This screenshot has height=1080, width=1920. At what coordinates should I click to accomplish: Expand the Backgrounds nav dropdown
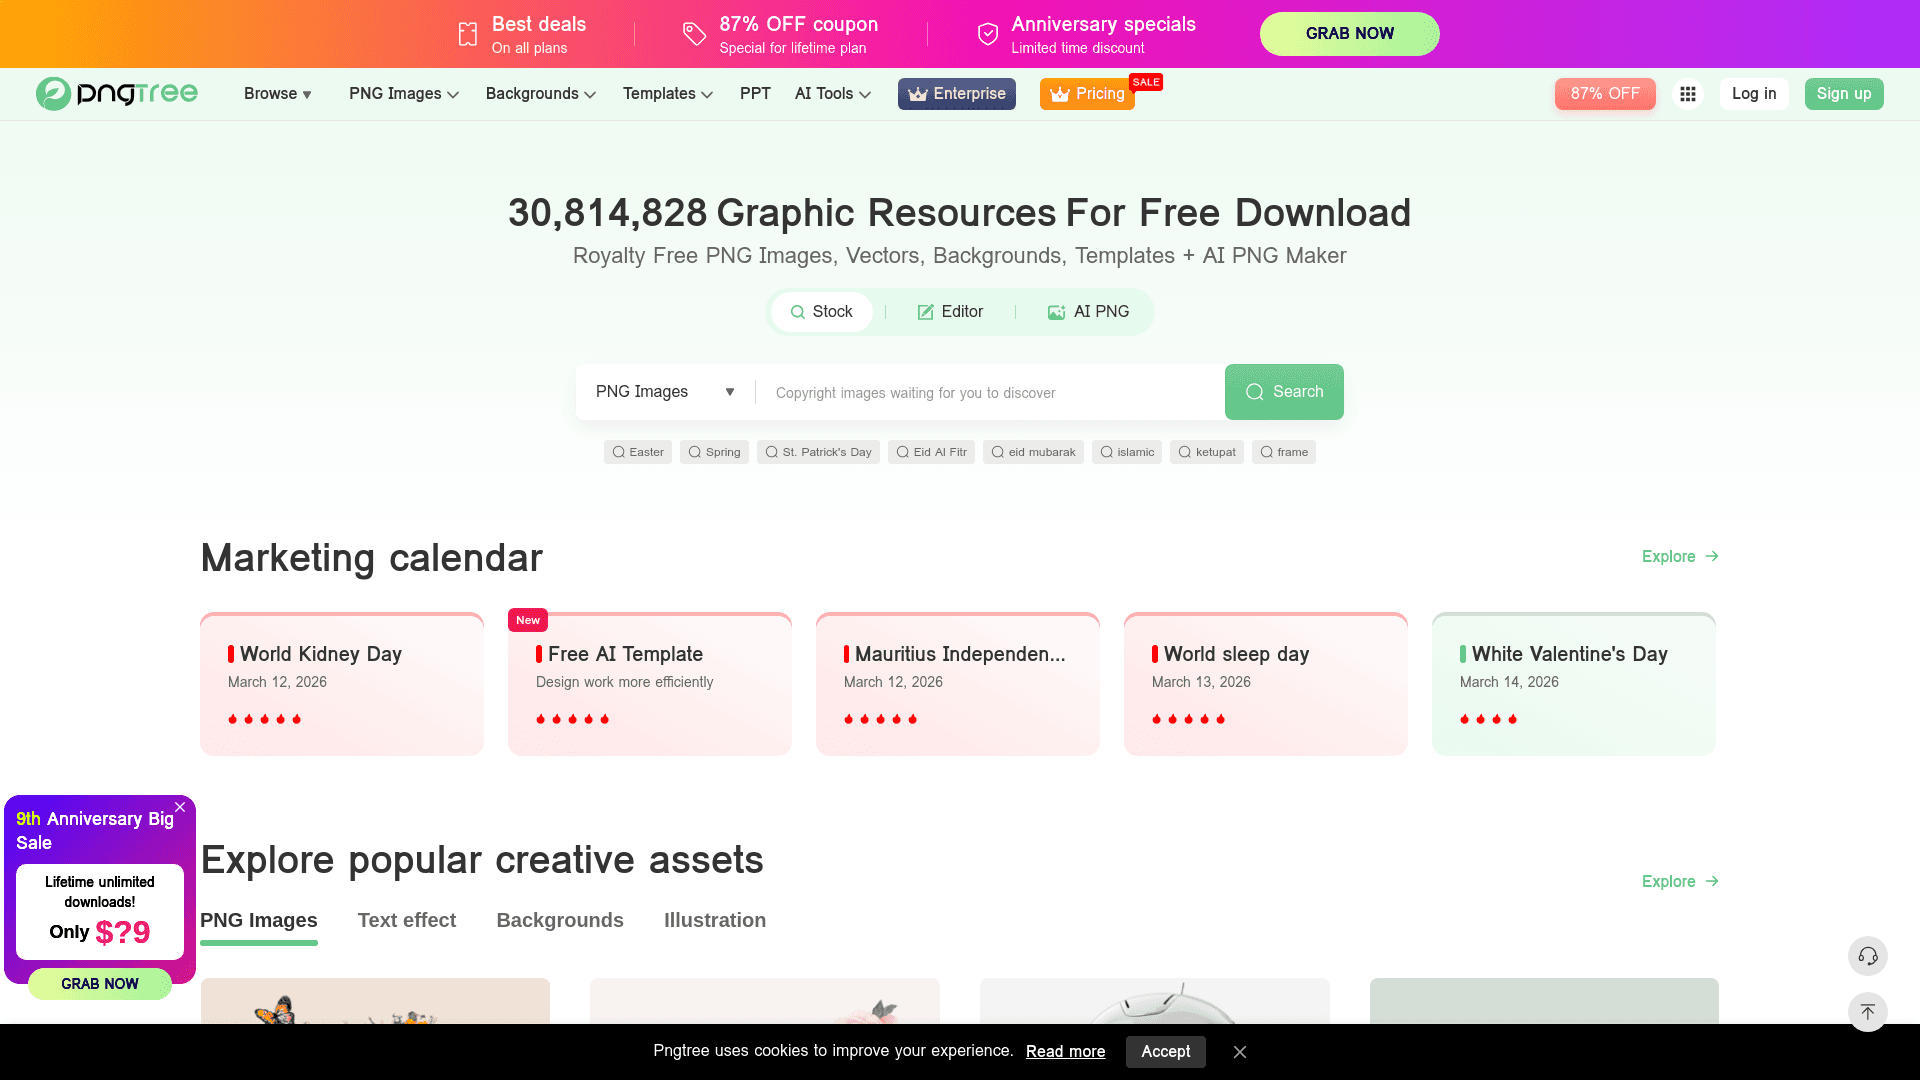541,94
